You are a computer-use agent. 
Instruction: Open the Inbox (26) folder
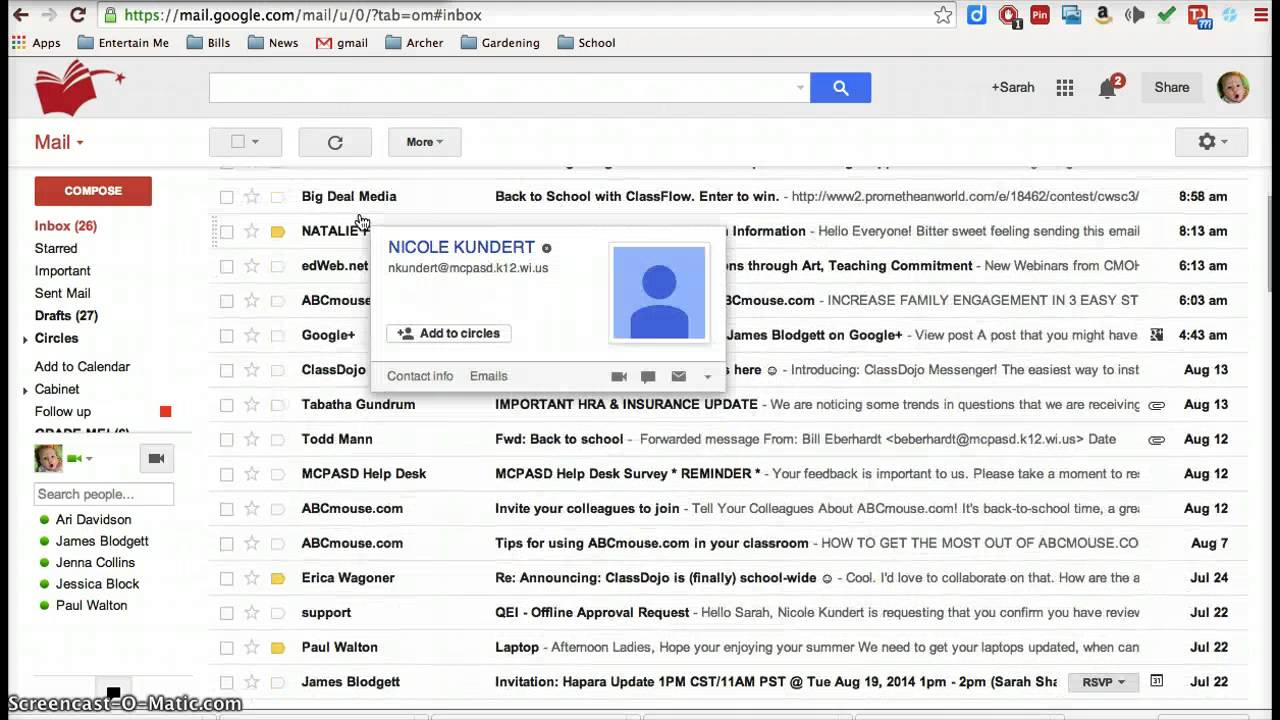[x=65, y=226]
